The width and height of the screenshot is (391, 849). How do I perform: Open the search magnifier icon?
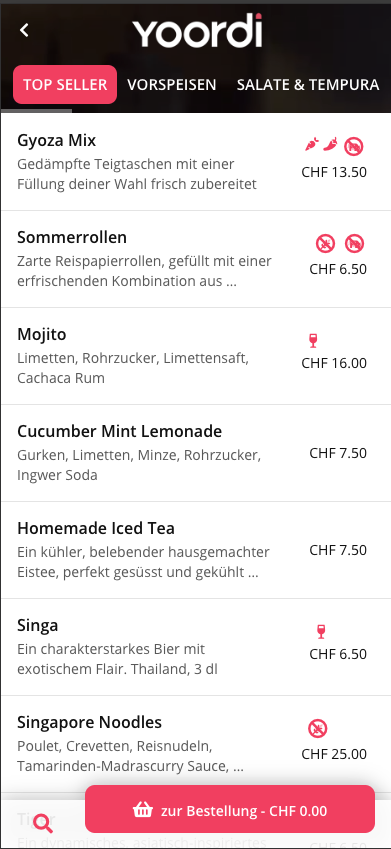(43, 823)
